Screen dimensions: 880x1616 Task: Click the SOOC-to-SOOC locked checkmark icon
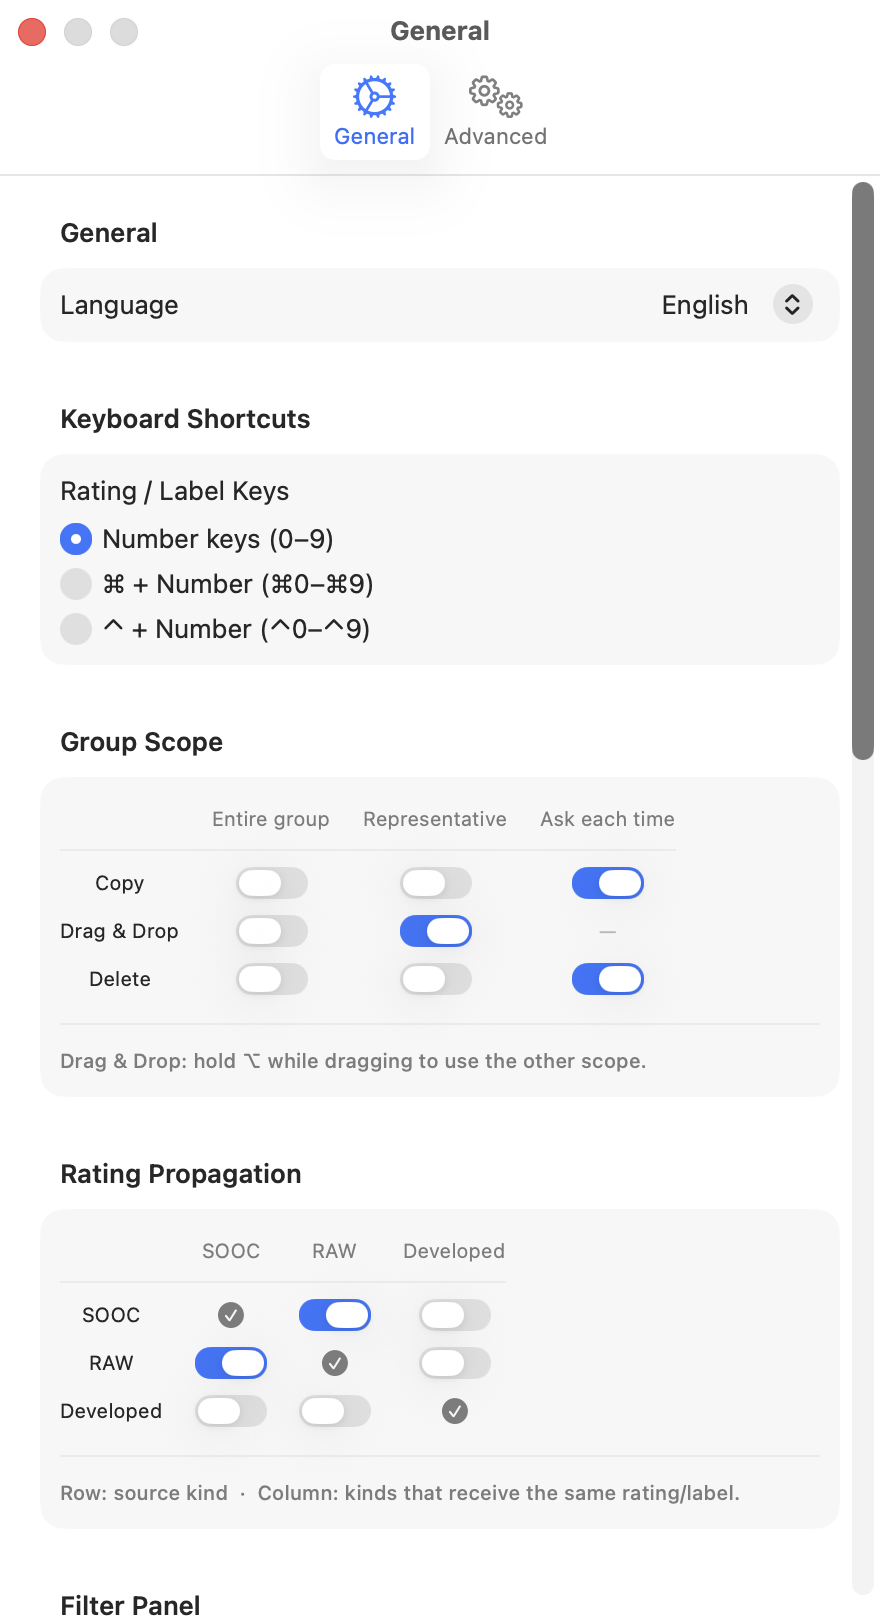coord(231,1315)
